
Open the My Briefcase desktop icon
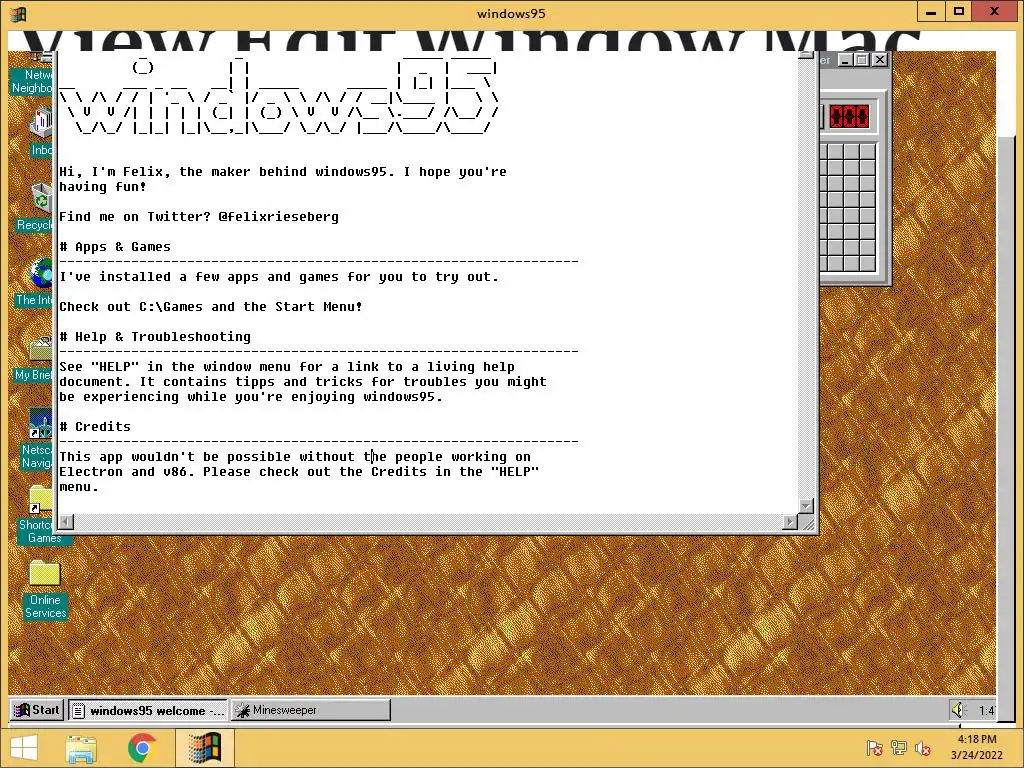click(36, 358)
